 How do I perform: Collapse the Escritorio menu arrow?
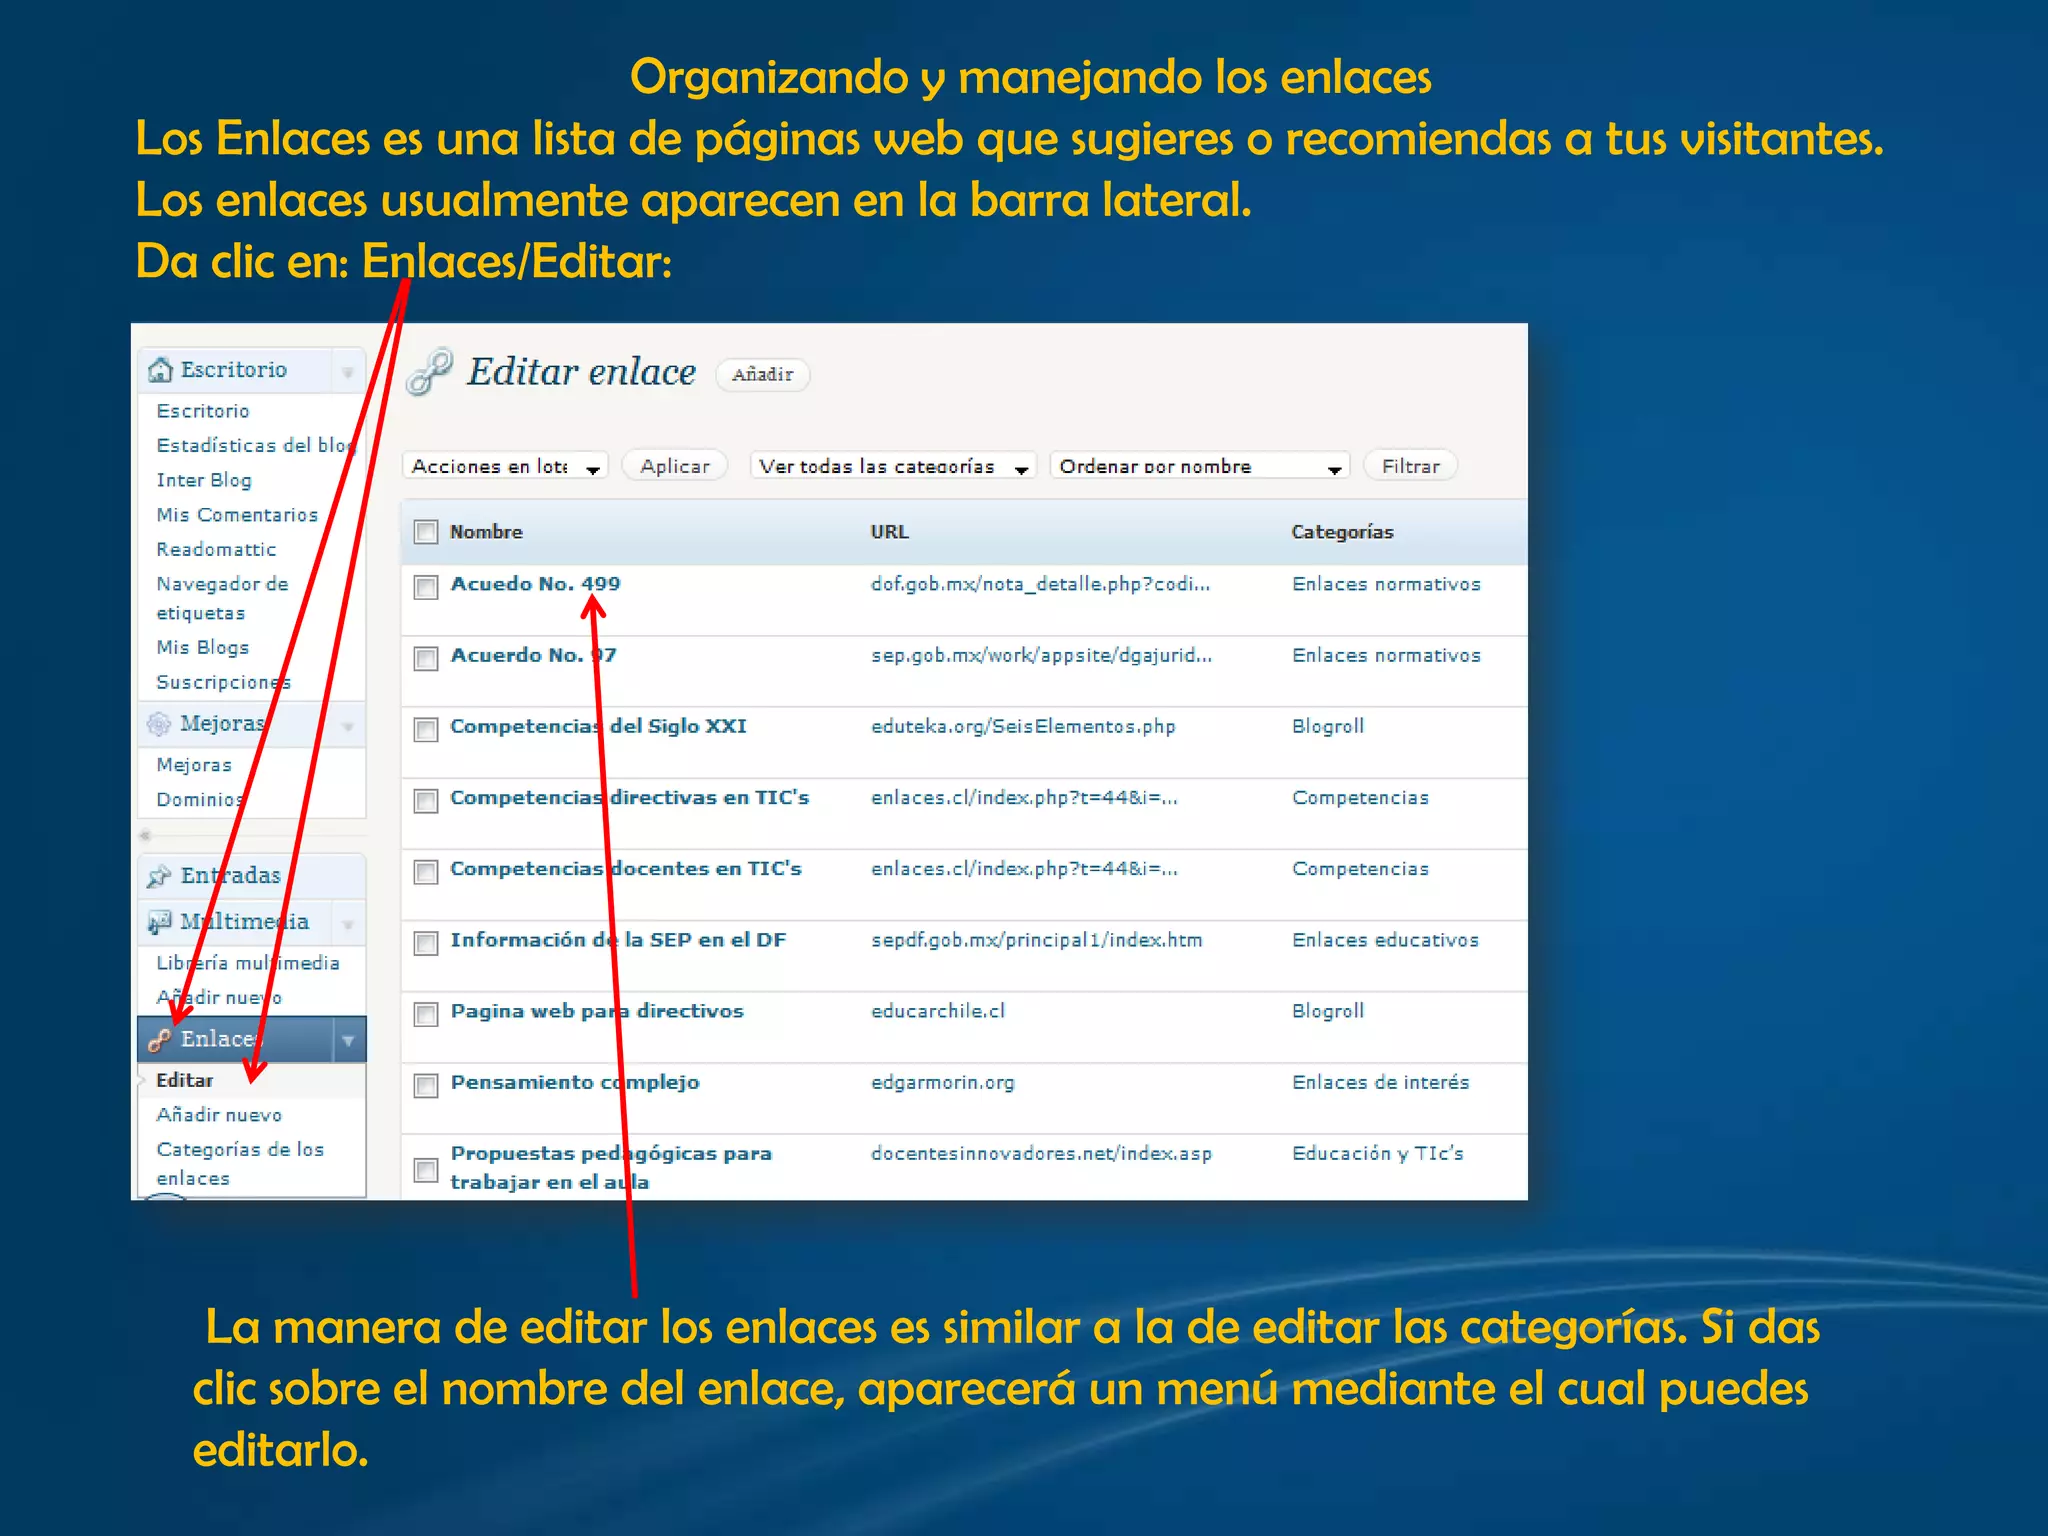point(348,372)
